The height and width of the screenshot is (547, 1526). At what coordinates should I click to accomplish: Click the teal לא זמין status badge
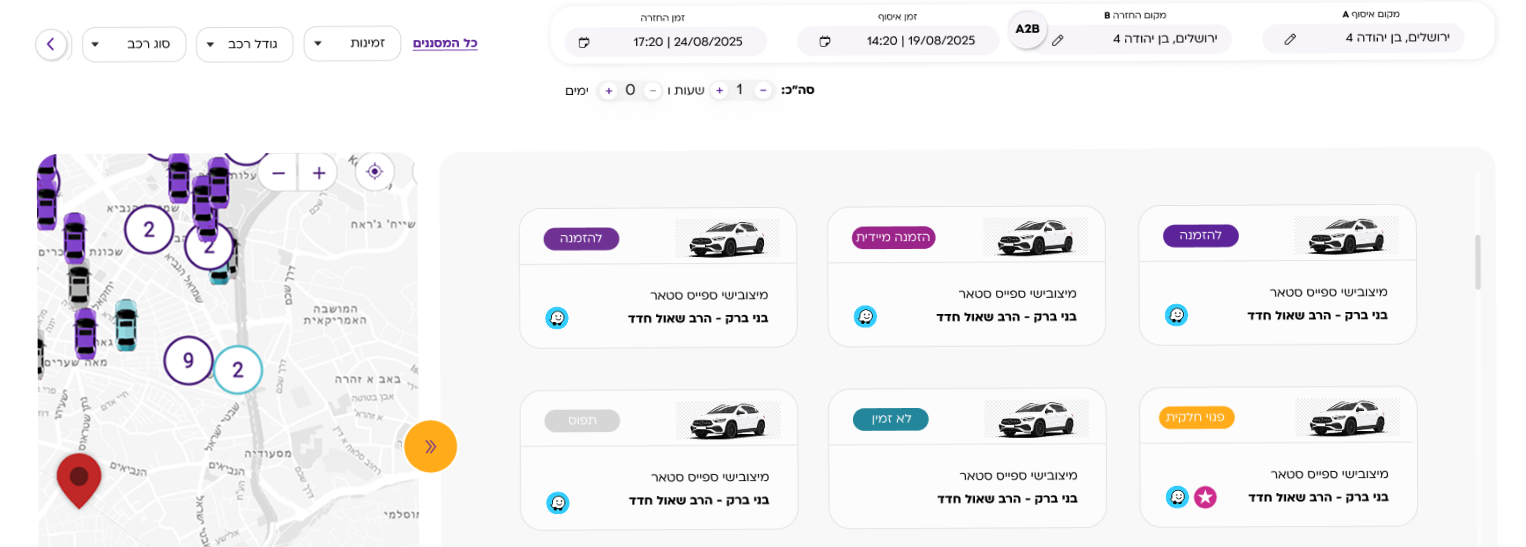[x=891, y=419]
